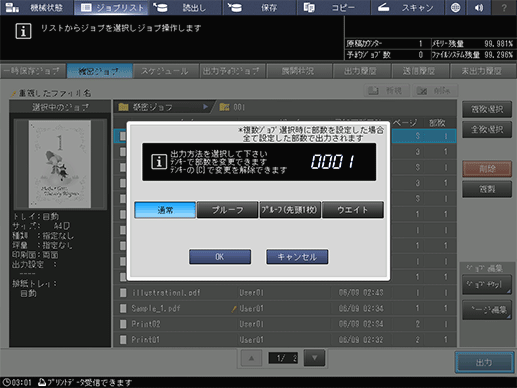Tick the checkbox for Print01
Viewport: 517px width, 388px height.
click(123, 339)
